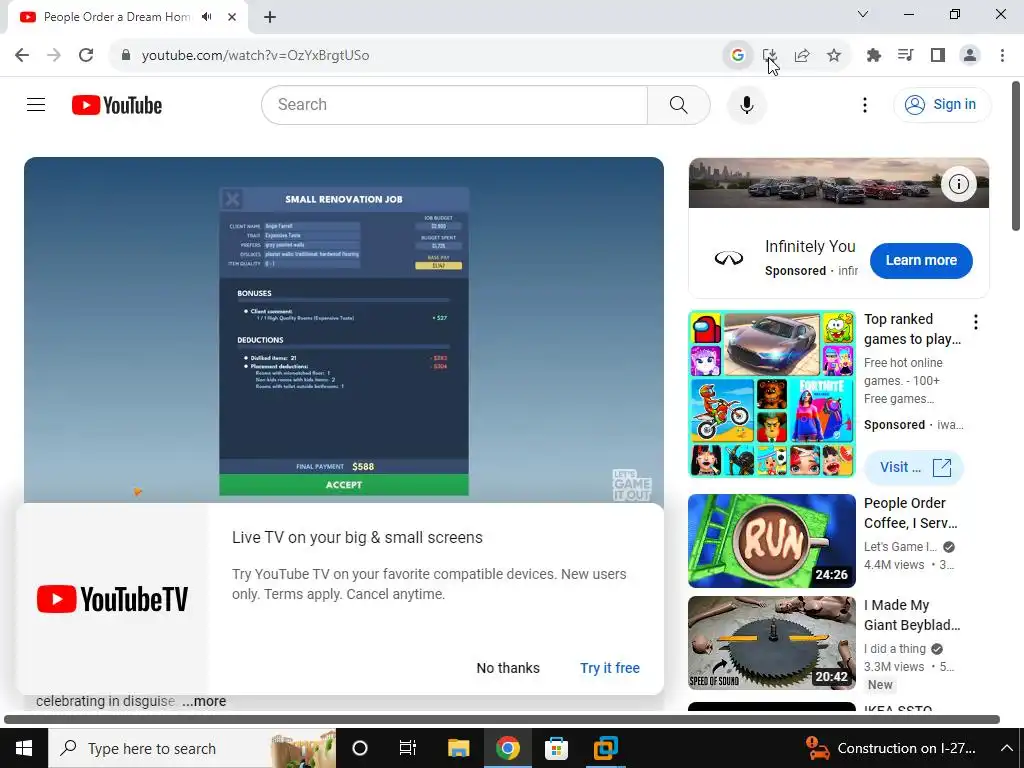Open I did a thing channel name
The image size is (1024, 768).
895,648
